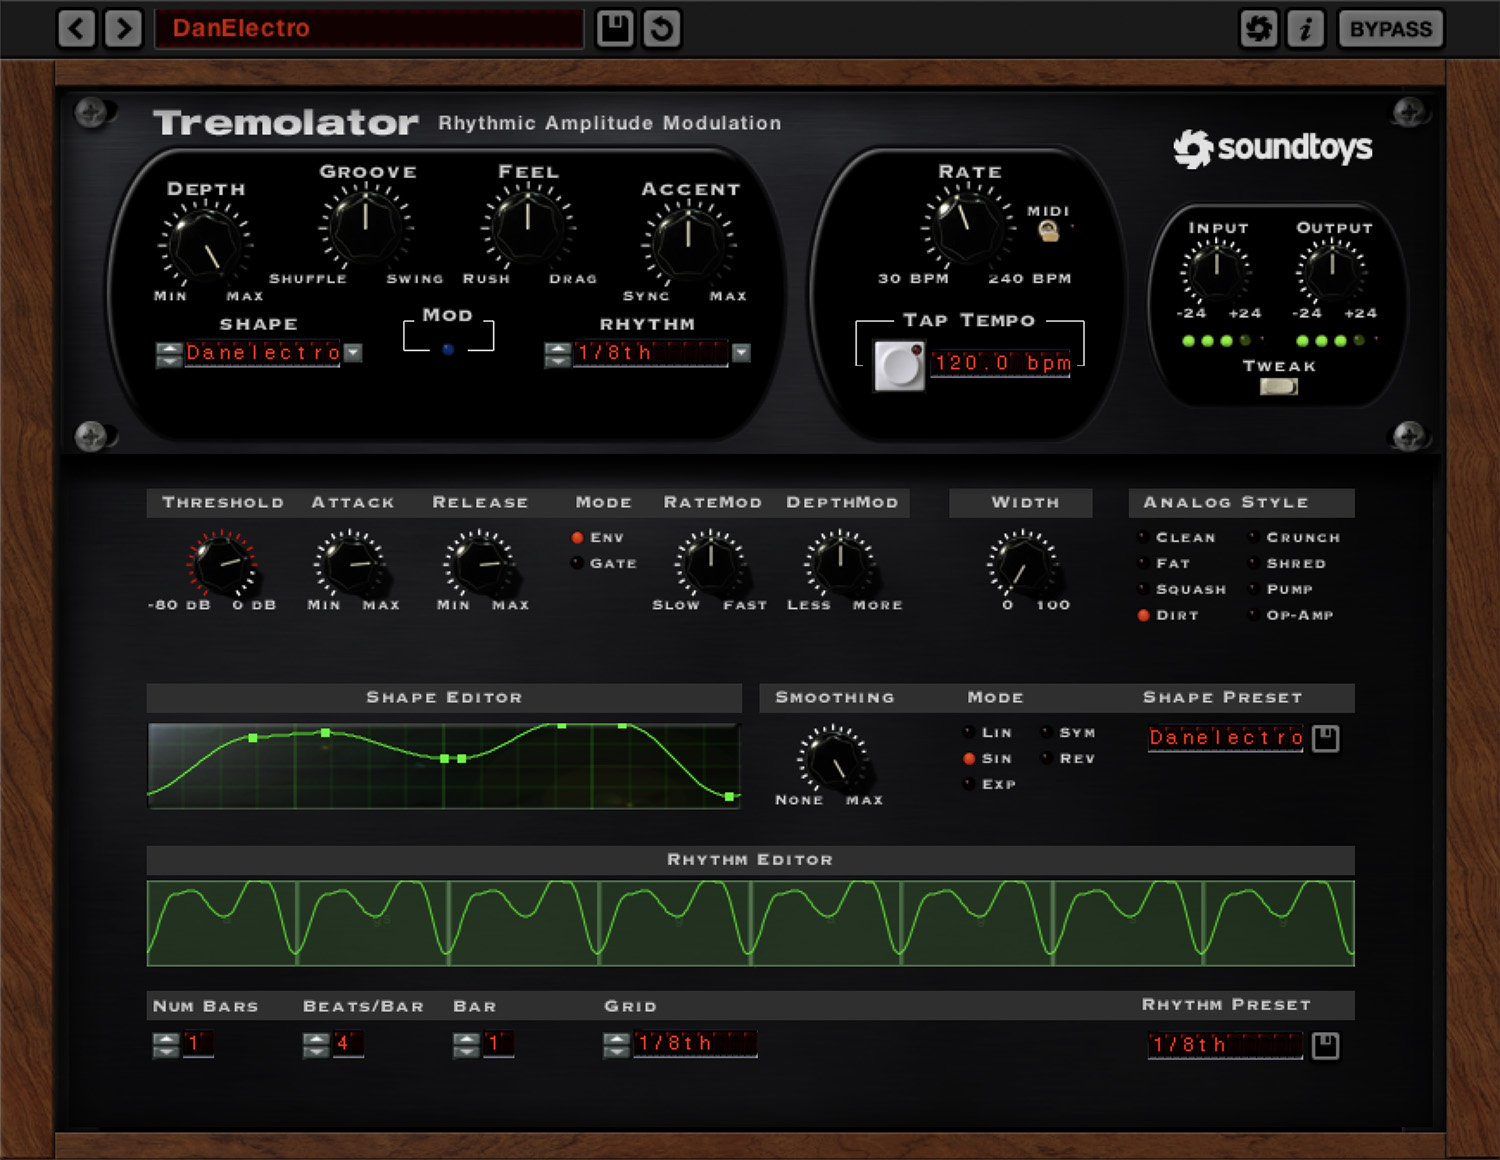Click the Shape Editor curve display
Screen dimensions: 1500x1160
click(444, 766)
